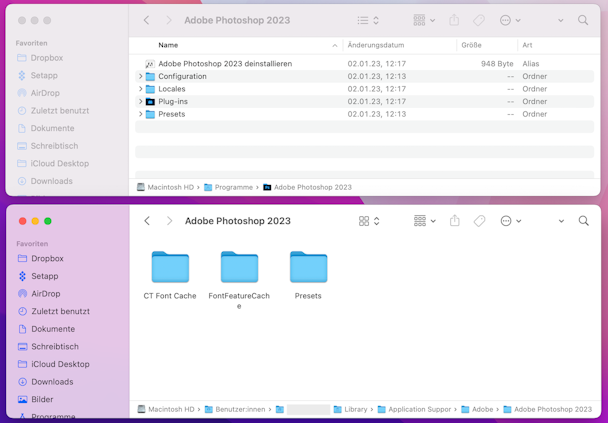Select the Presets row in top window
608x423 pixels.
click(x=364, y=114)
